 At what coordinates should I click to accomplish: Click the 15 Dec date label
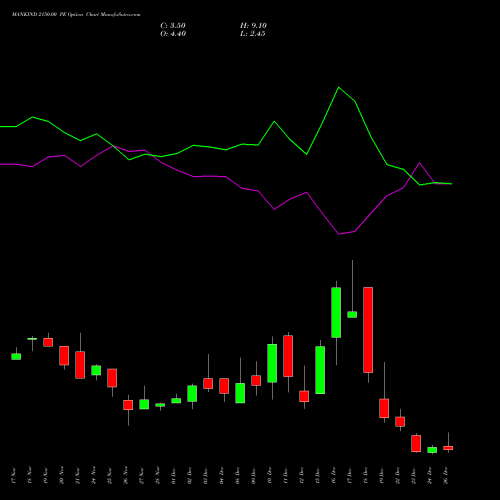pyautogui.click(x=318, y=476)
